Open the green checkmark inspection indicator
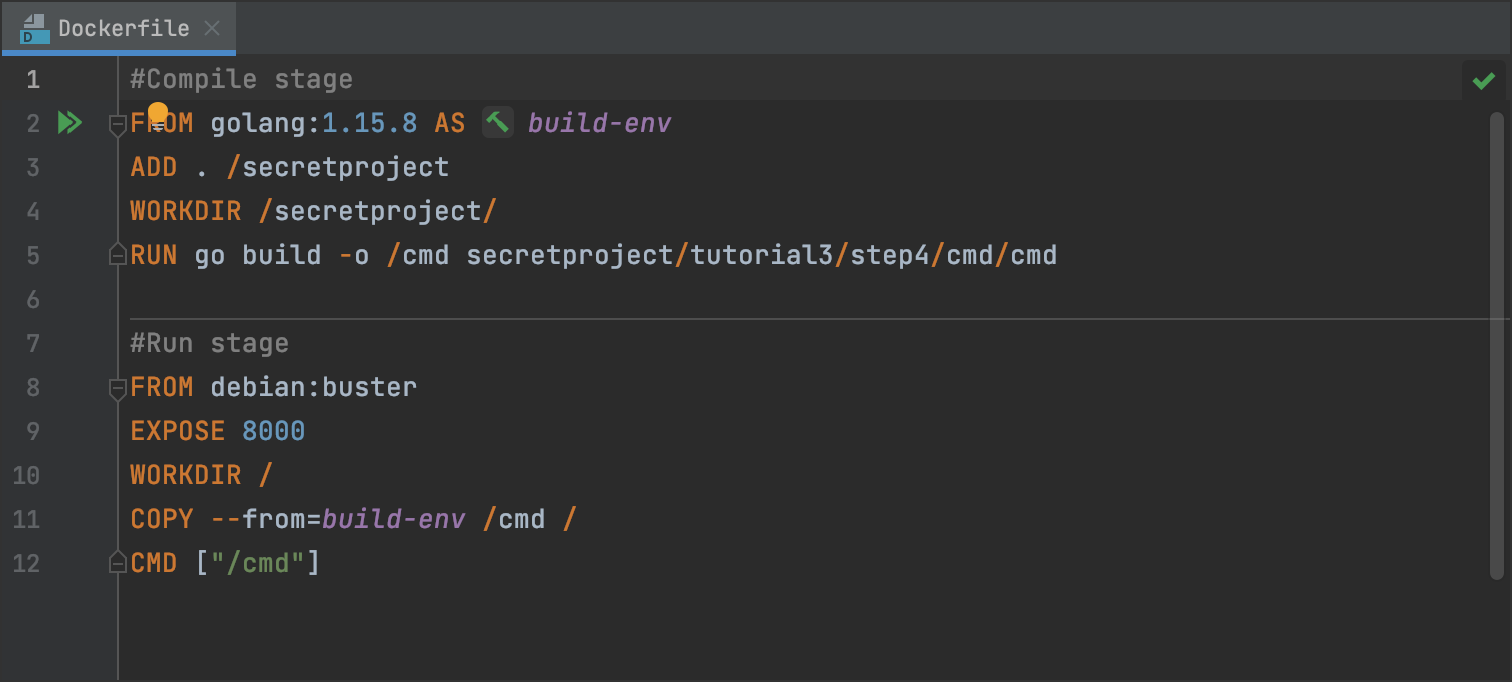The width and height of the screenshot is (1512, 682). 1483,80
